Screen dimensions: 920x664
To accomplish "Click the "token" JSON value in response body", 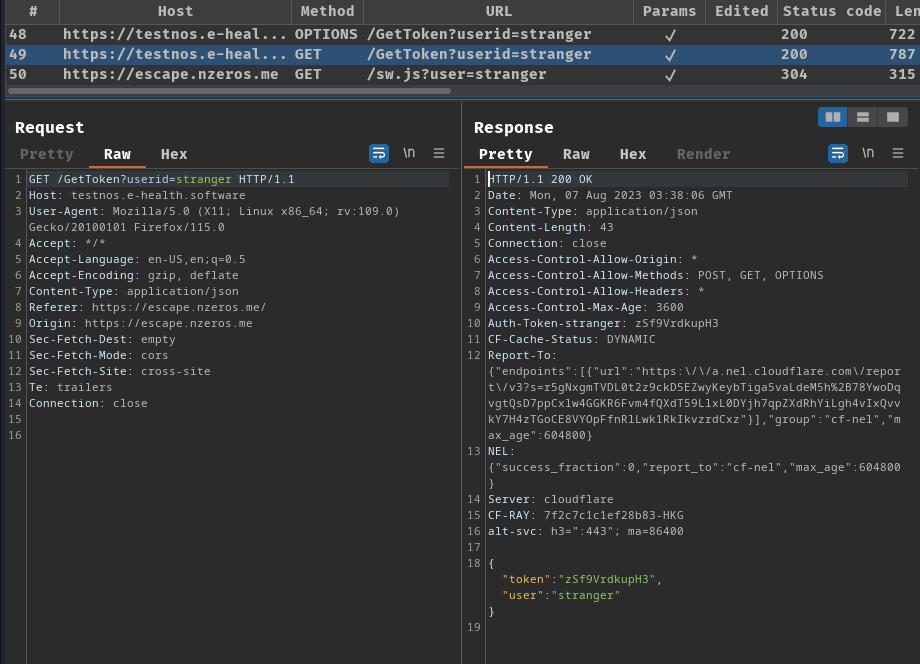I will 607,579.
